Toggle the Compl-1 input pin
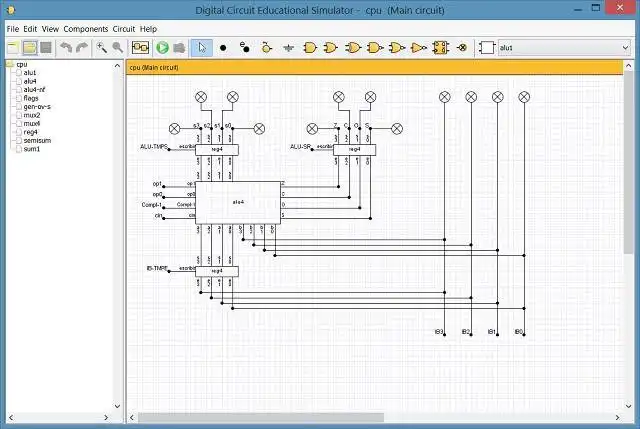Image resolution: width=640 pixels, height=429 pixels. (x=164, y=208)
